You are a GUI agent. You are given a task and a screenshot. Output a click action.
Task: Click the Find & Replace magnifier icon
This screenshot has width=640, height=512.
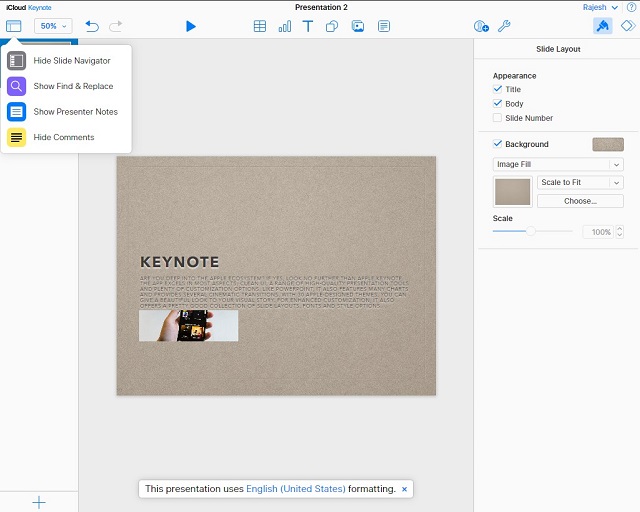pos(16,86)
